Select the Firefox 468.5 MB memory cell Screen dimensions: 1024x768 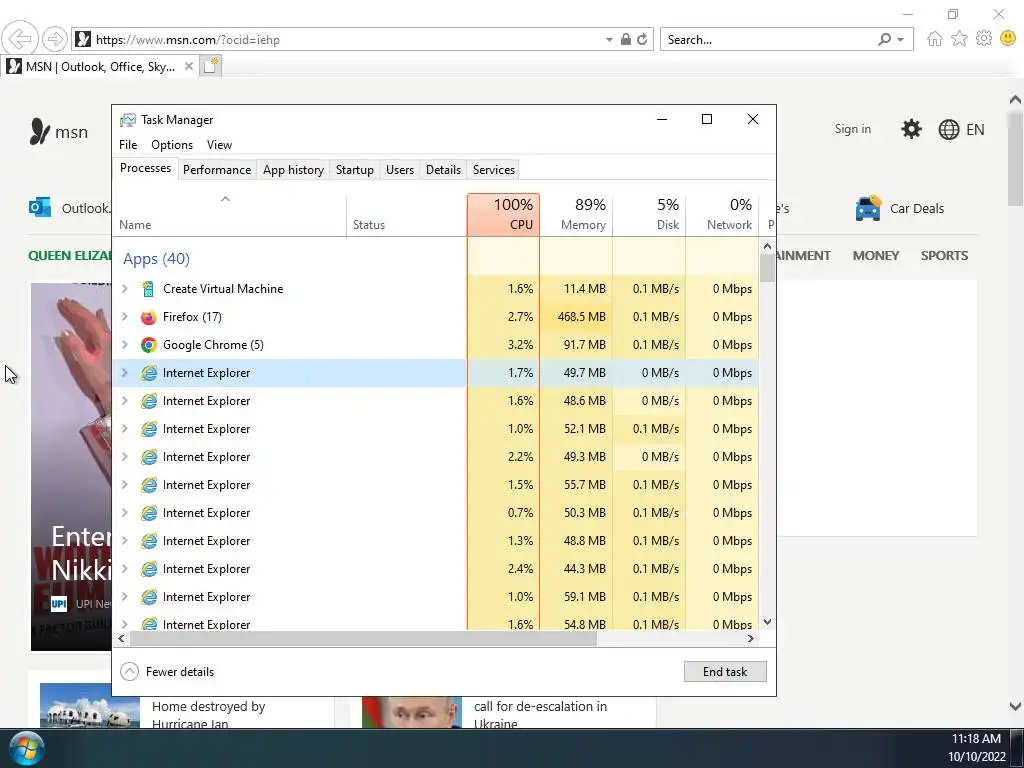click(576, 317)
